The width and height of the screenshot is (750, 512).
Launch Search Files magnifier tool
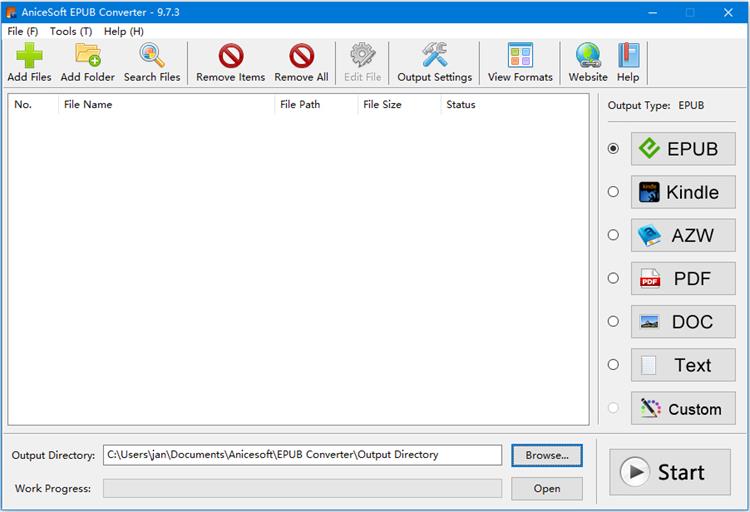tap(152, 55)
